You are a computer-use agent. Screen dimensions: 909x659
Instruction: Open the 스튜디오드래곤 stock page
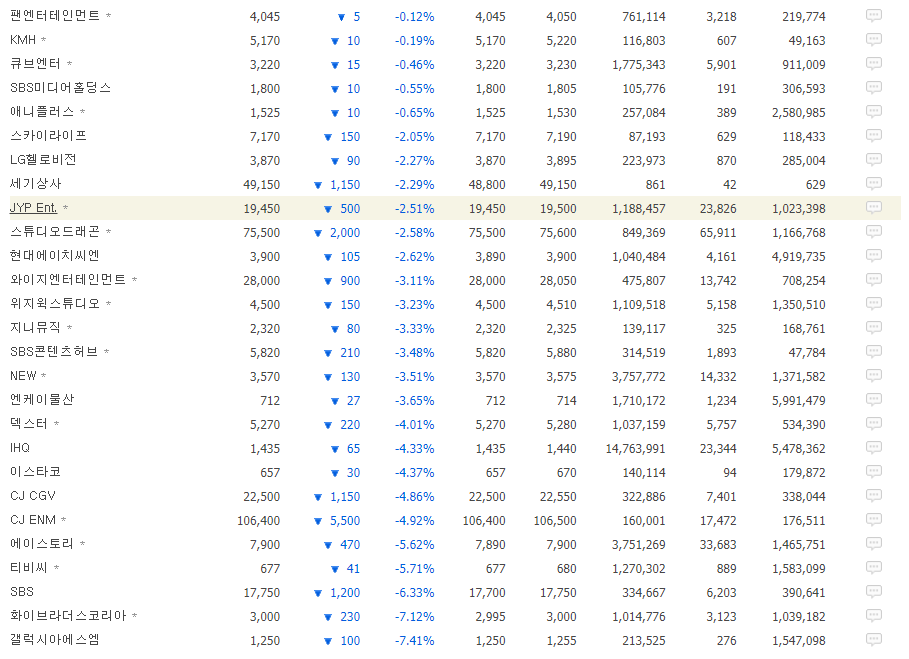point(55,231)
